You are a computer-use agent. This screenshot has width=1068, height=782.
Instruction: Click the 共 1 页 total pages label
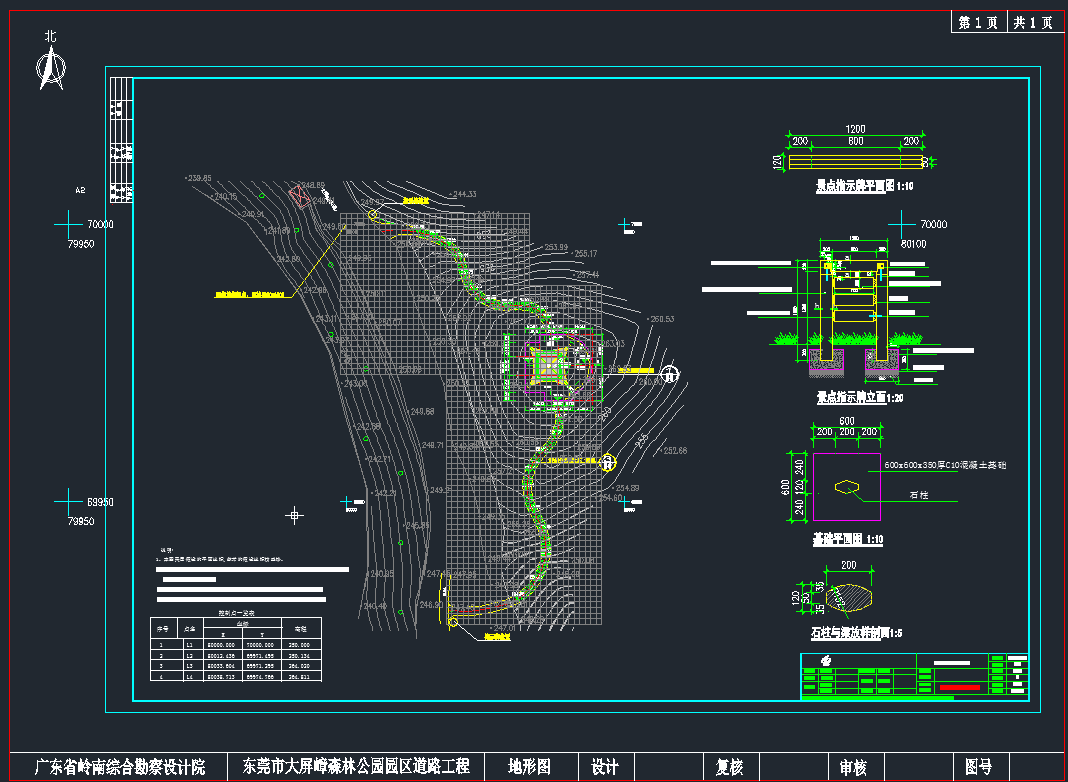click(x=1032, y=23)
